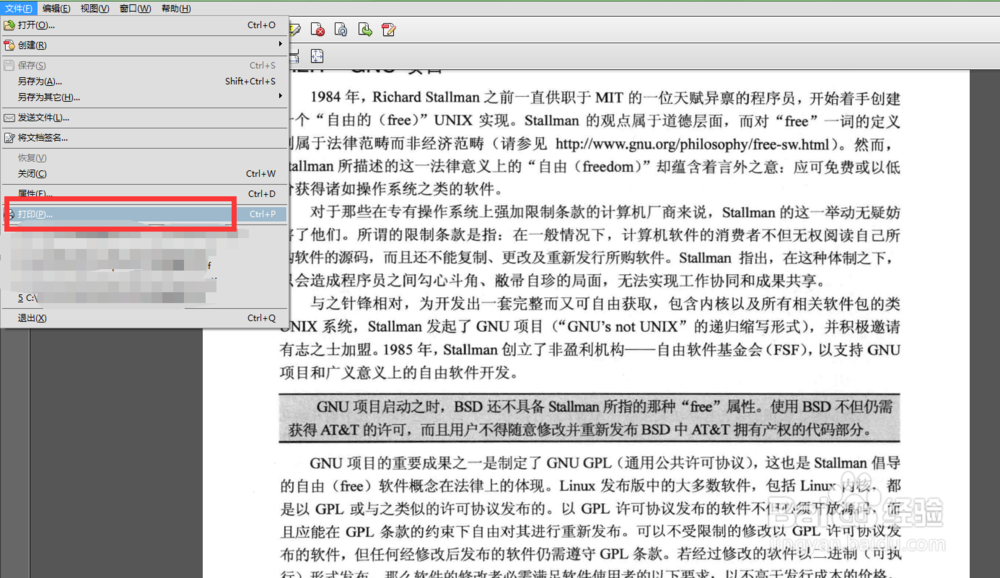Choose 另存为(A)... menu entry
The image size is (1000, 578).
click(144, 81)
